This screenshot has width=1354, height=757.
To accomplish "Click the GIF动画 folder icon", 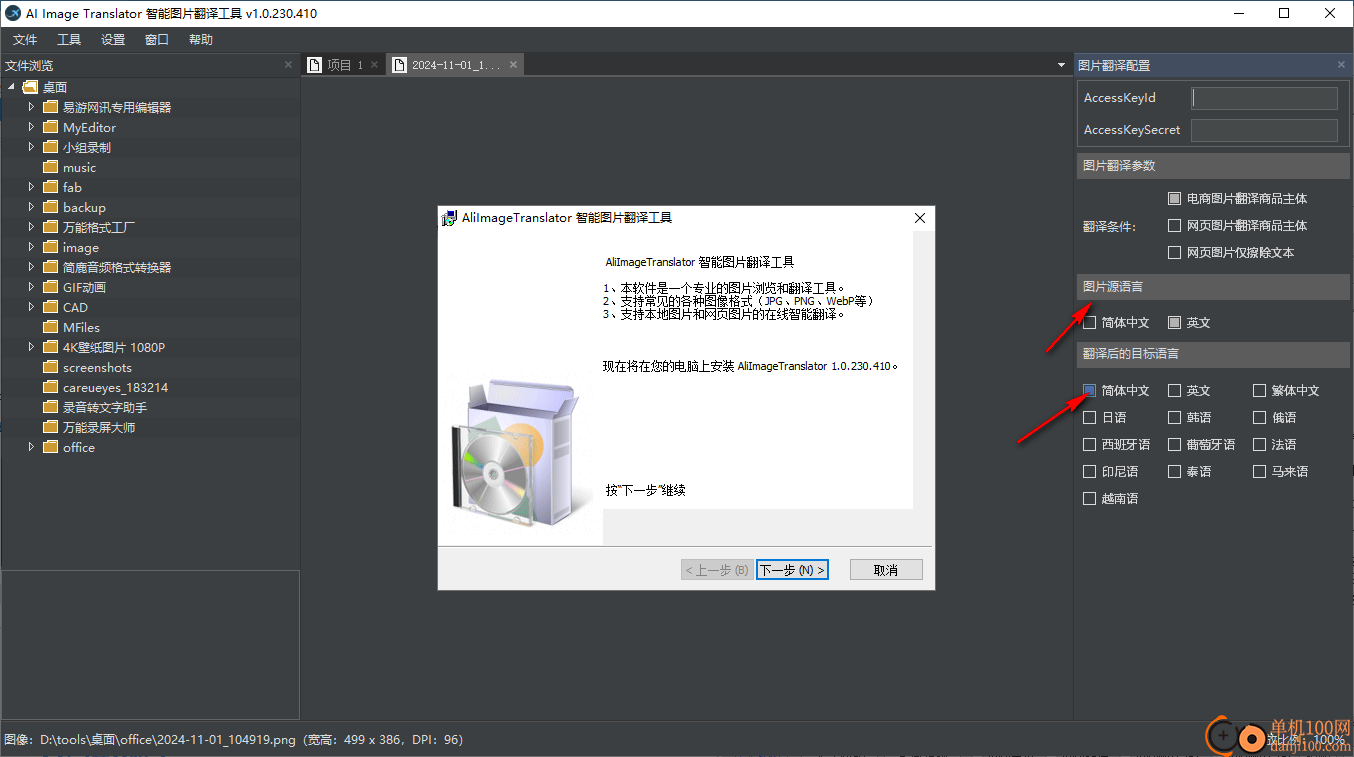I will coord(51,287).
